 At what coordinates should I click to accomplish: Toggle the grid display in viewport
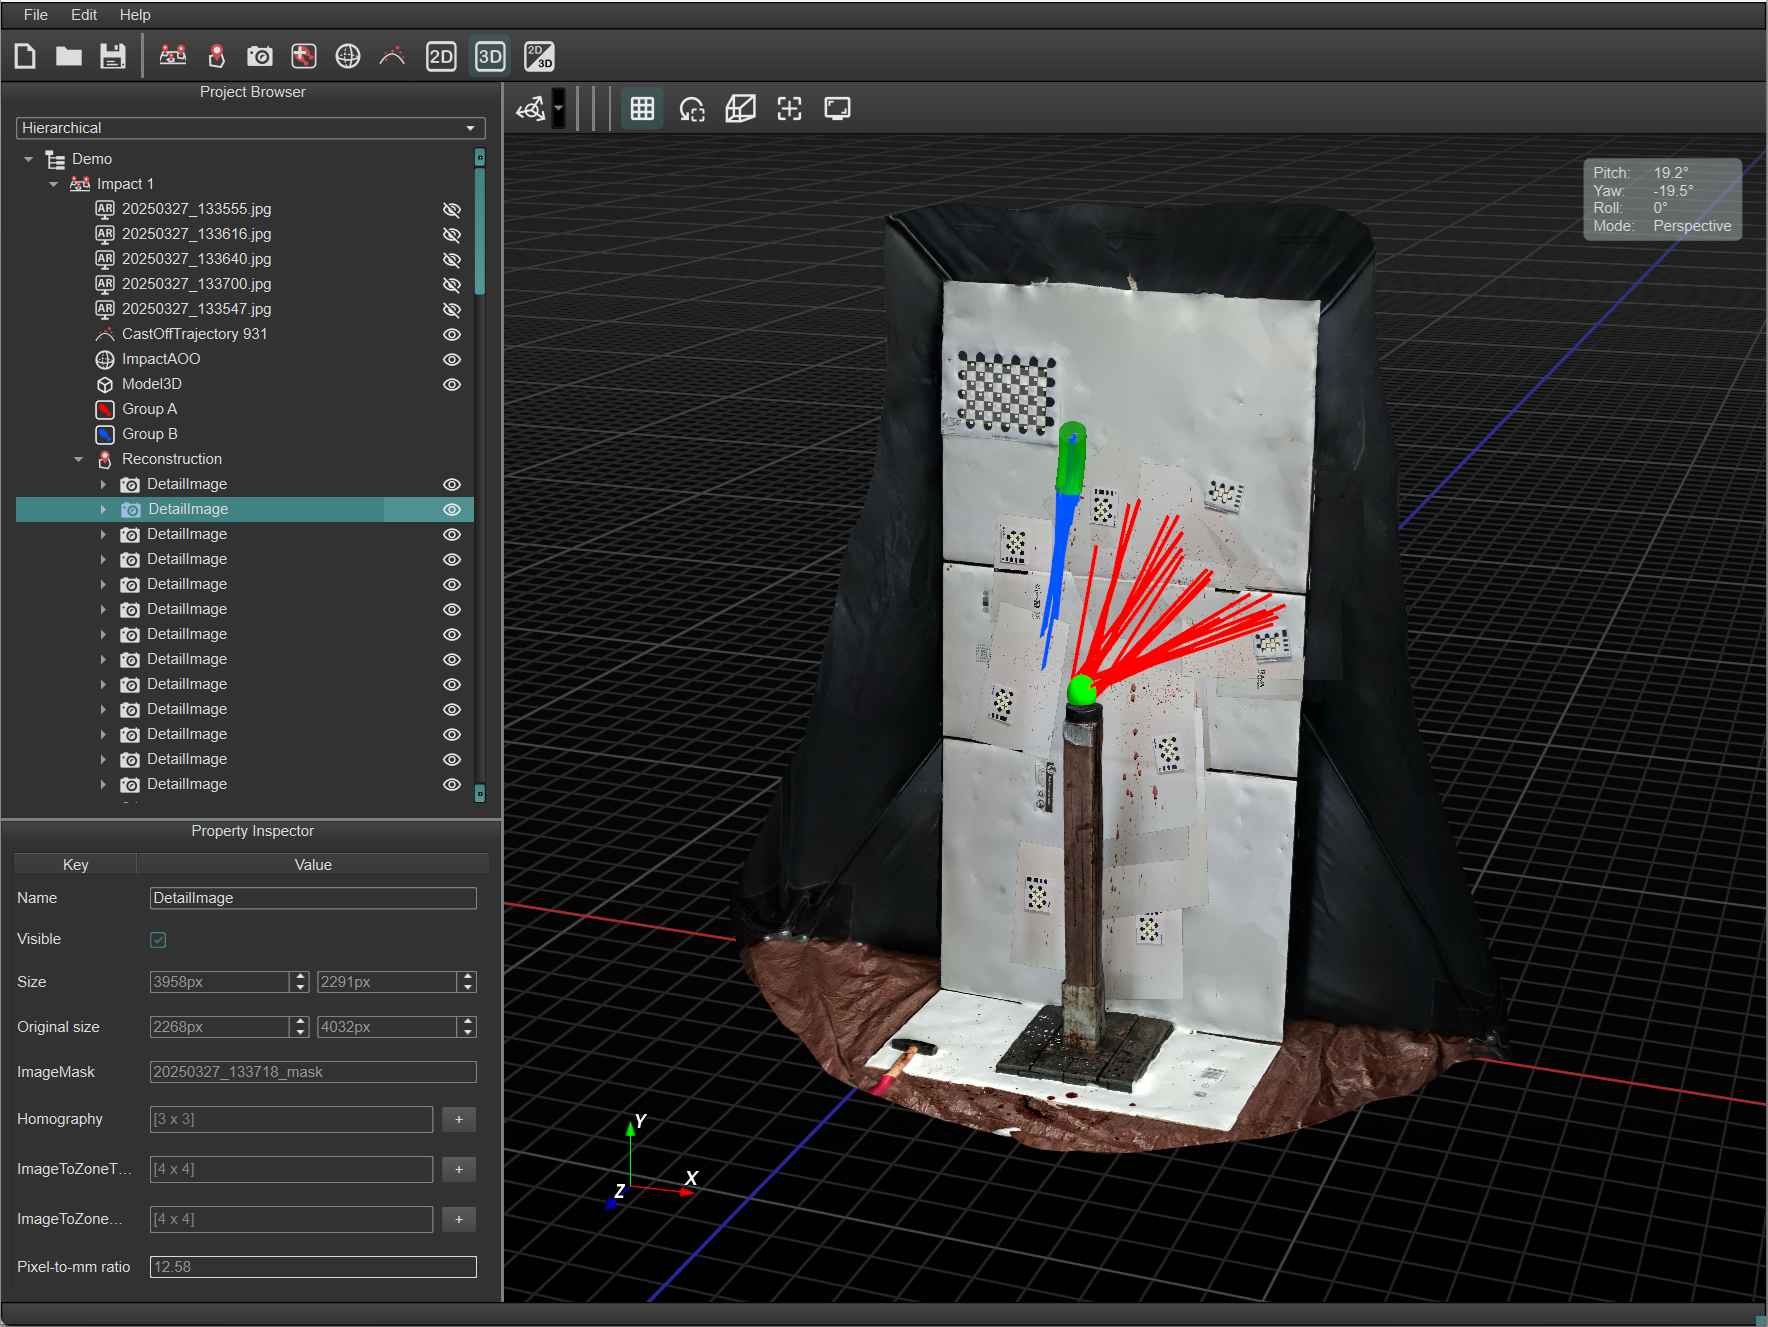point(642,108)
